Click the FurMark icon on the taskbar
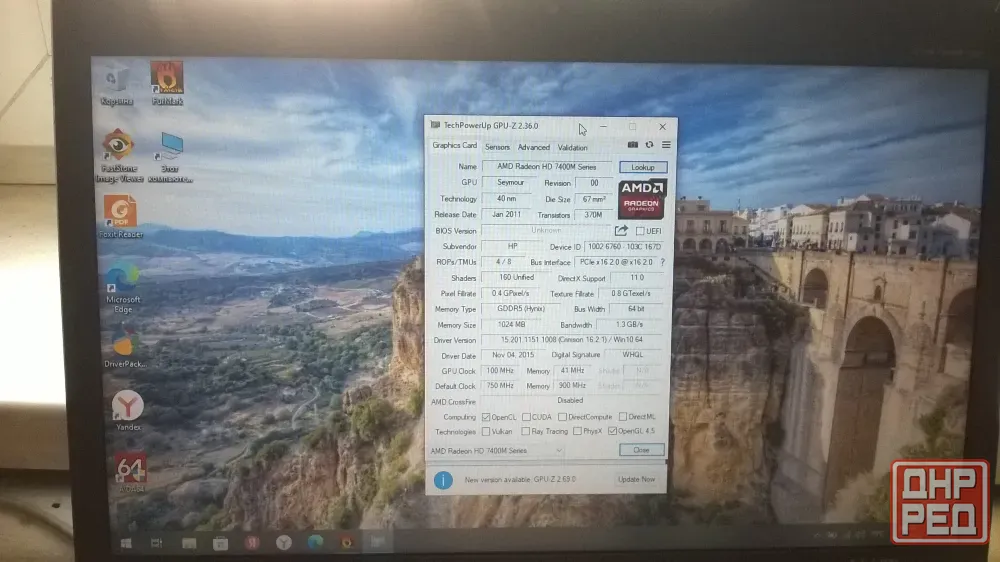Image resolution: width=1000 pixels, height=562 pixels. 346,542
